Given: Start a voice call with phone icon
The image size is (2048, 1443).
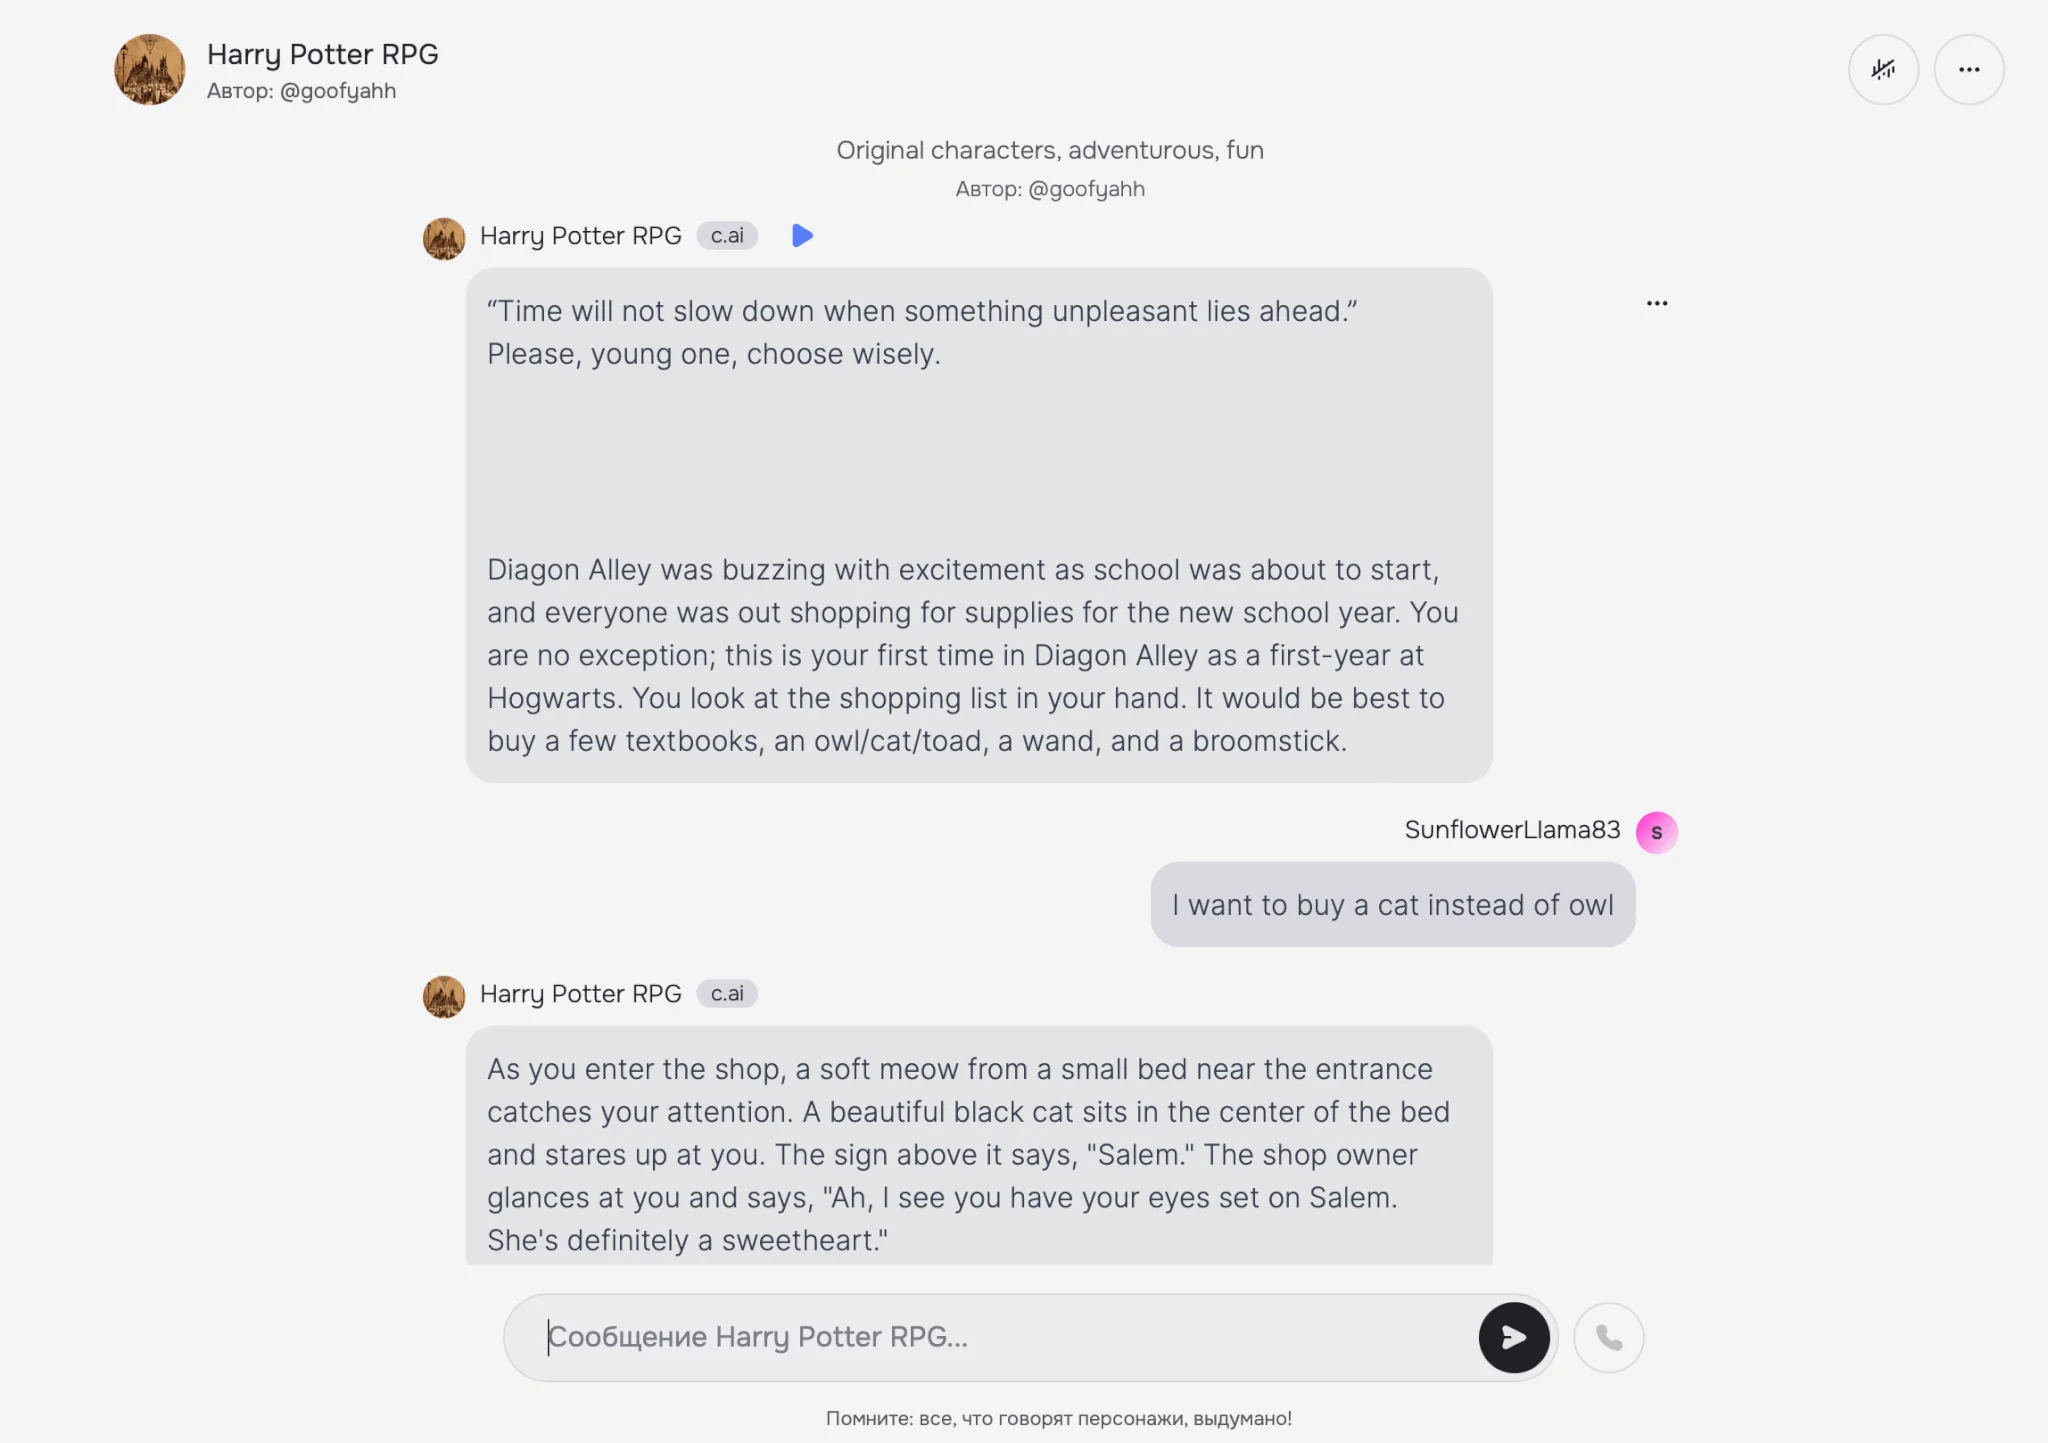Looking at the screenshot, I should [1608, 1337].
